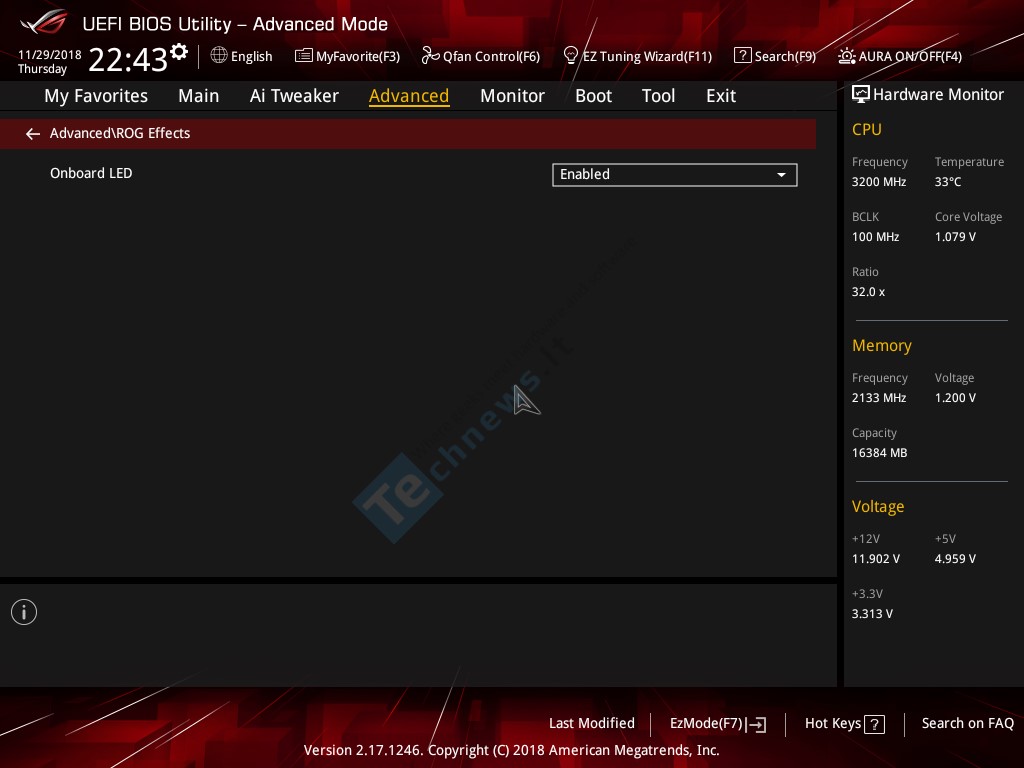Screen dimensions: 1024x768
Task: Click the Hot Keys question mark icon
Action: point(874,724)
